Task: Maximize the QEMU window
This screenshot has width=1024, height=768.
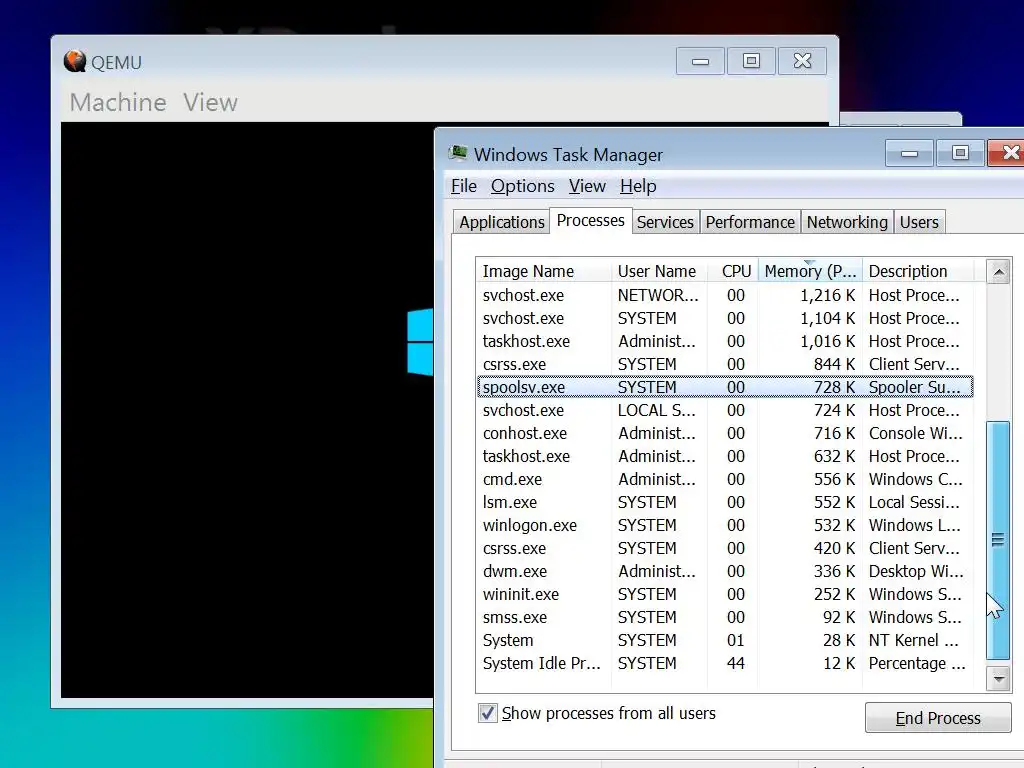Action: [x=751, y=61]
